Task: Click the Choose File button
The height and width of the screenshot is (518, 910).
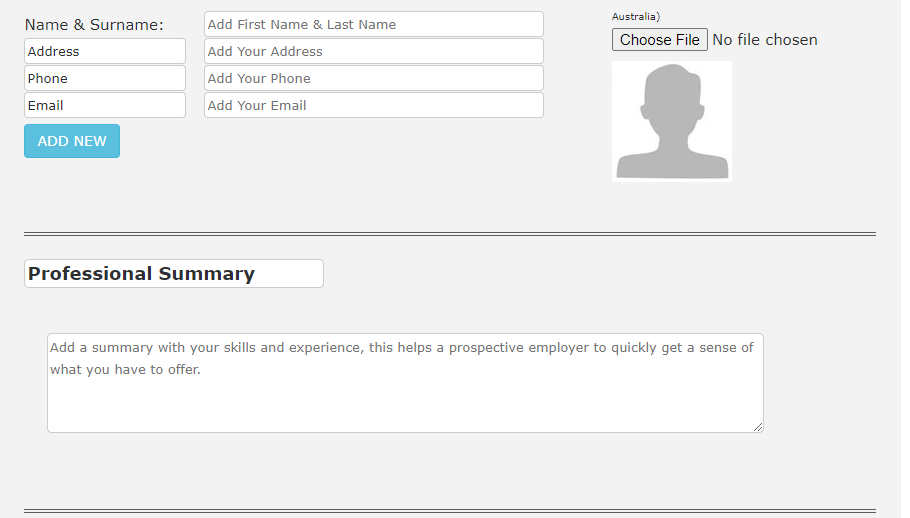Action: (660, 40)
